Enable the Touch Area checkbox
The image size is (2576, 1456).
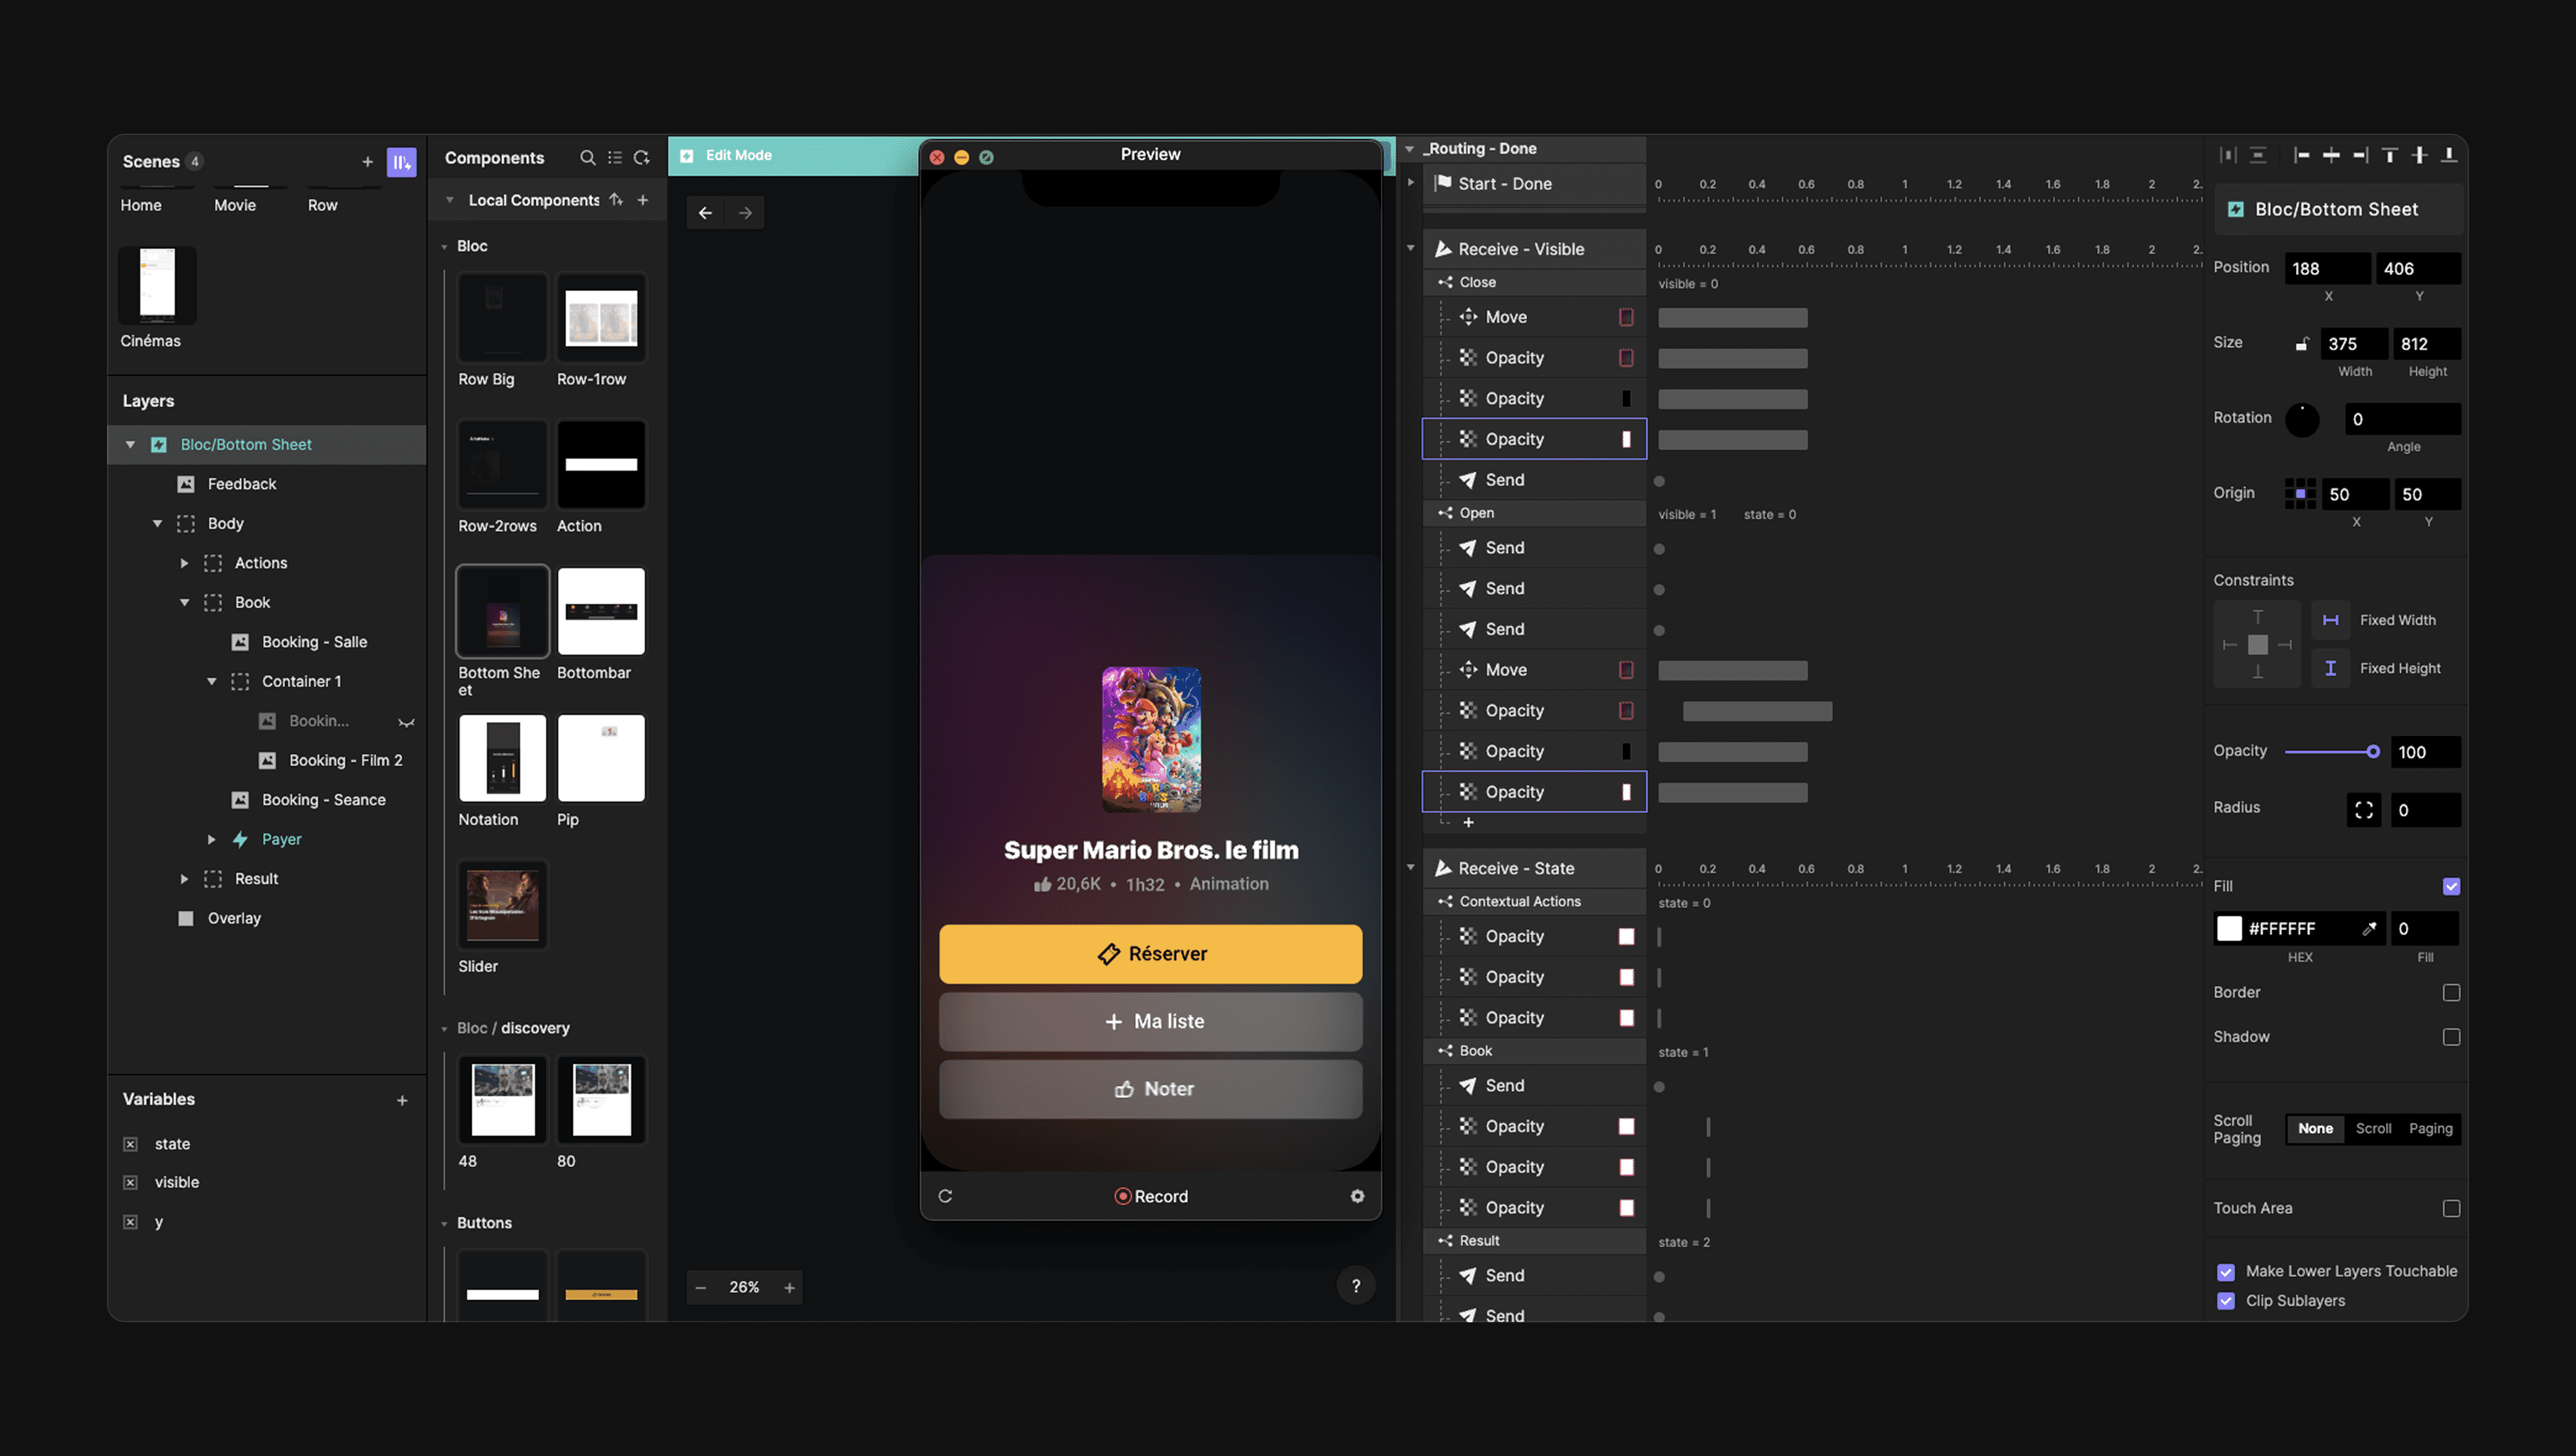click(2451, 1209)
